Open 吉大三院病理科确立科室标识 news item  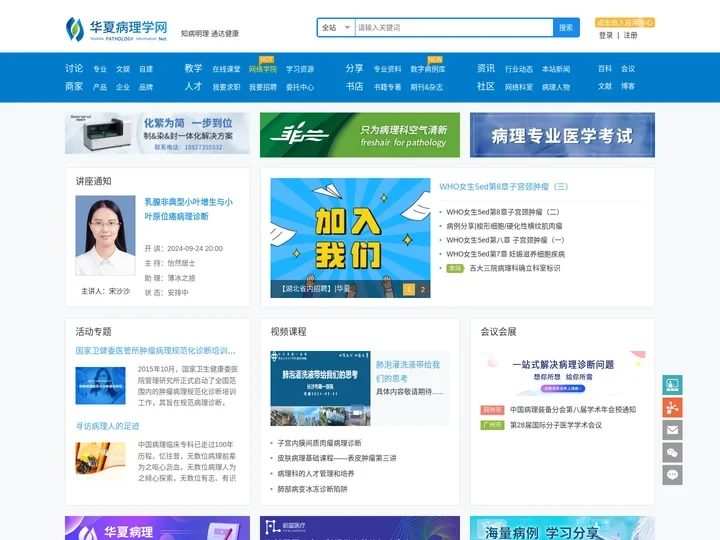[515, 268]
